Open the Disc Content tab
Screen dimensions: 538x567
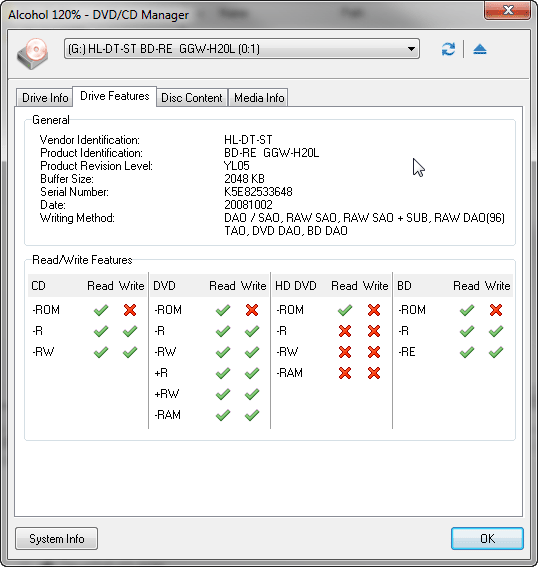[192, 98]
